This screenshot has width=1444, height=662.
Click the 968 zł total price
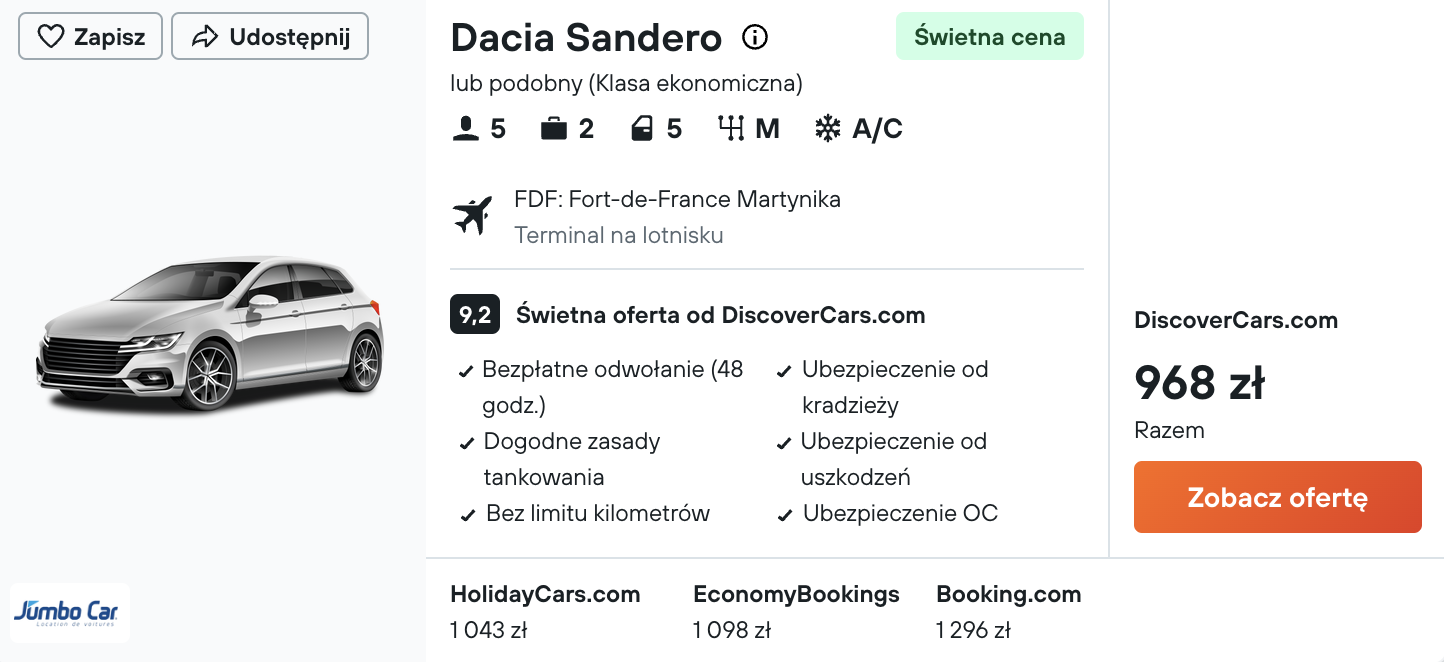coord(1200,382)
